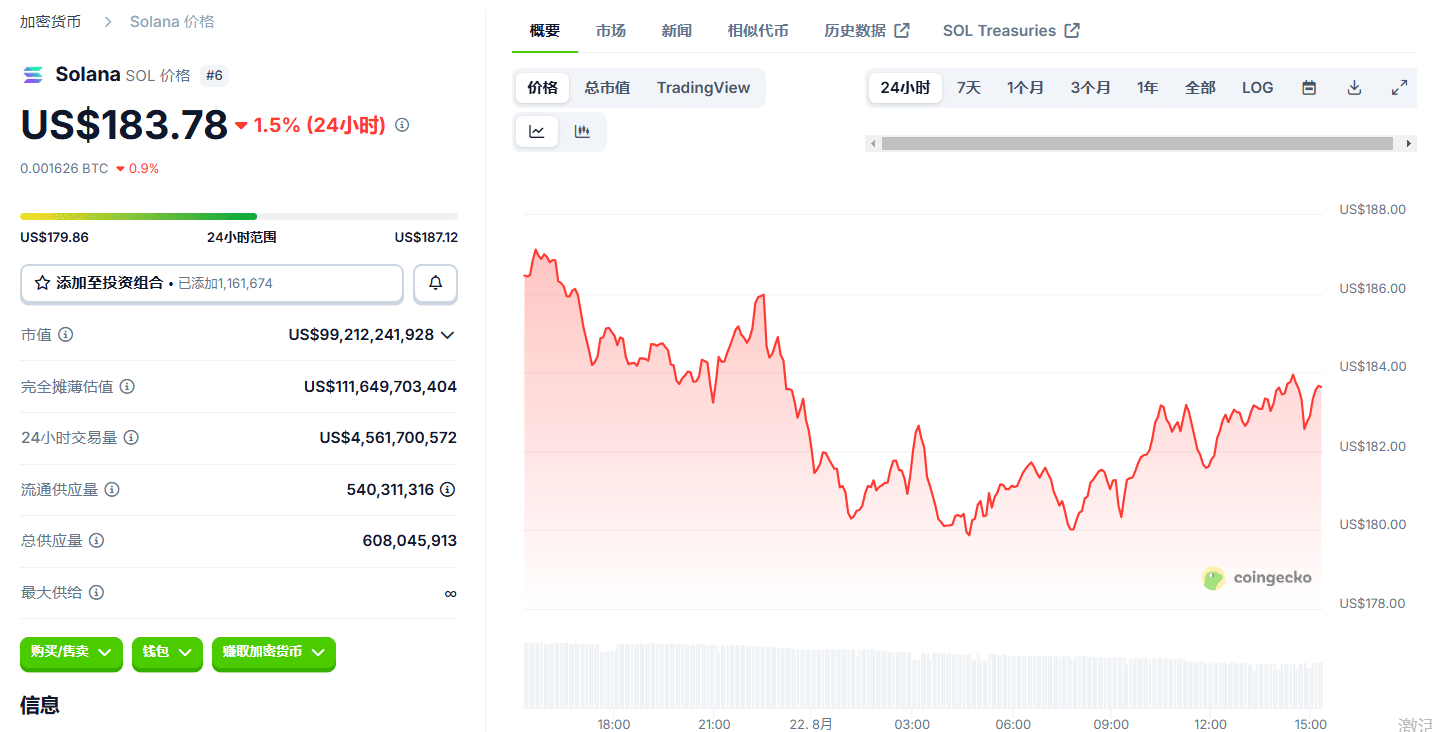The image size is (1432, 732).
Task: Select the 总市值 chart toggle
Action: pyautogui.click(x=607, y=88)
